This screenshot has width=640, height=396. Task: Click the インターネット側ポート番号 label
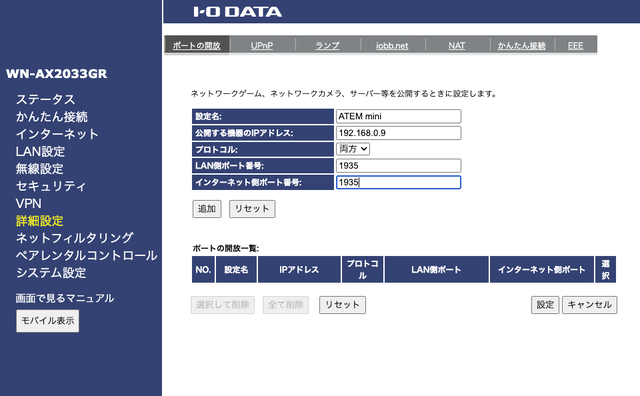point(263,182)
